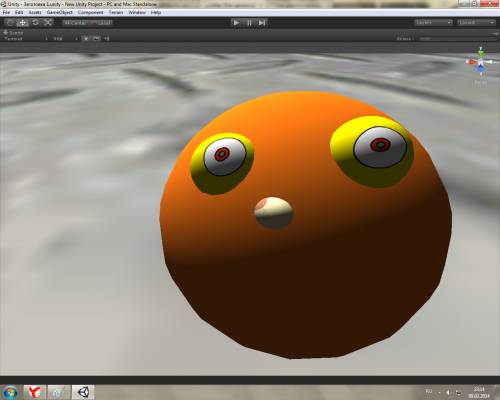This screenshot has width=500, height=400.
Task: Pause the game with the Pause button
Action: coord(249,23)
